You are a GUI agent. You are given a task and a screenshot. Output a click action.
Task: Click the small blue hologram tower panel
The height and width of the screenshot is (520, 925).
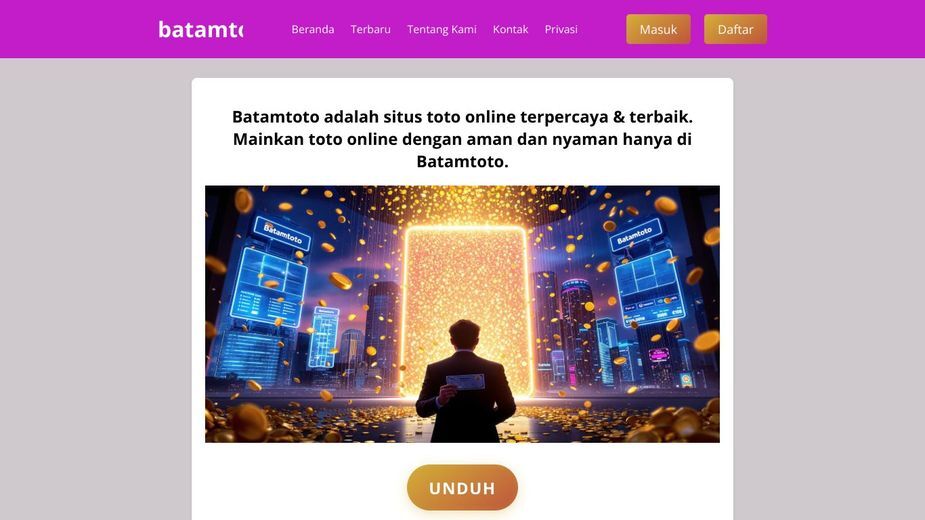[324, 338]
